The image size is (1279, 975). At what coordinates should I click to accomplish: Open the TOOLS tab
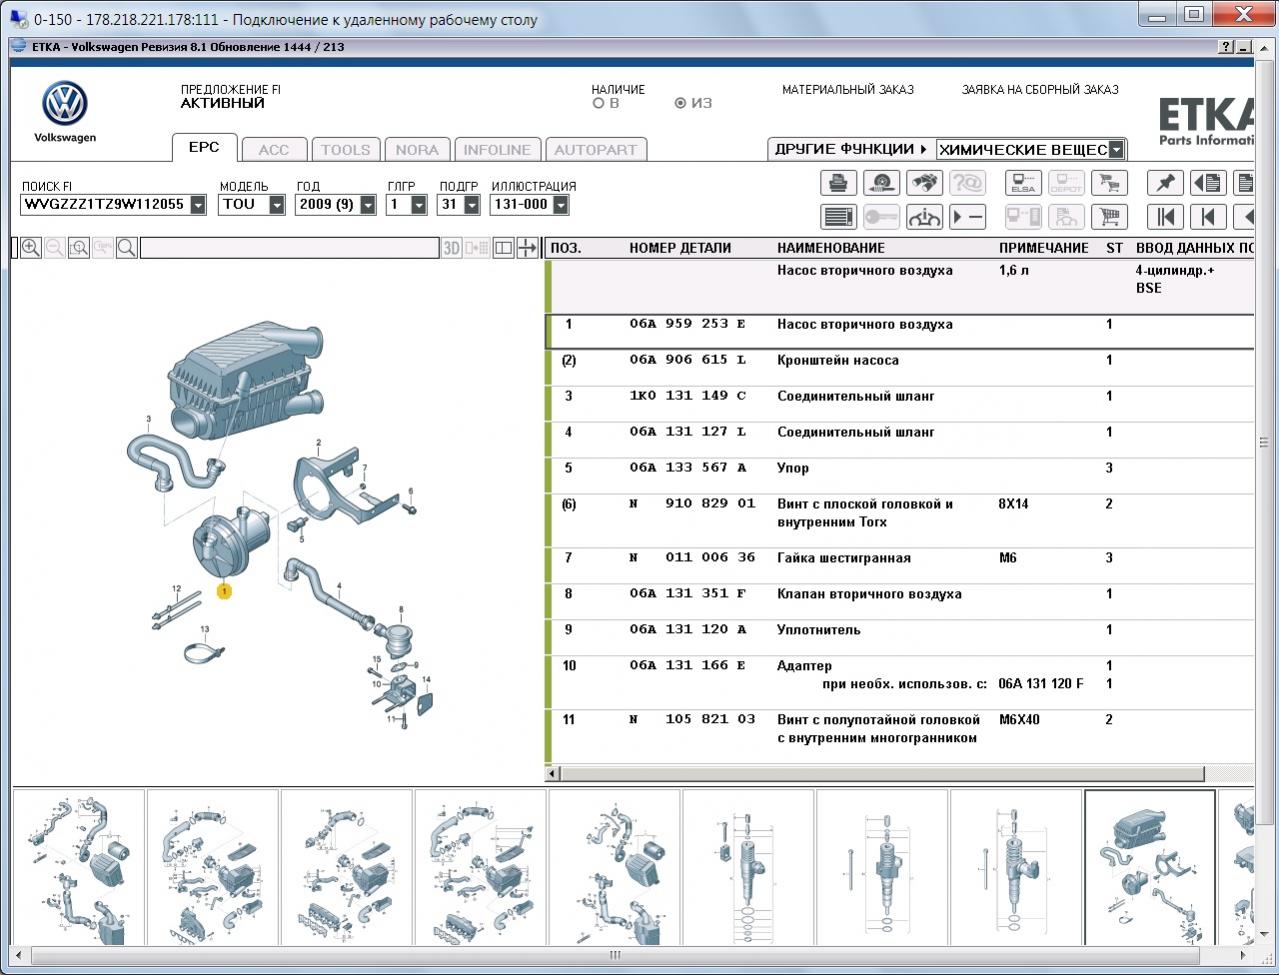point(346,149)
